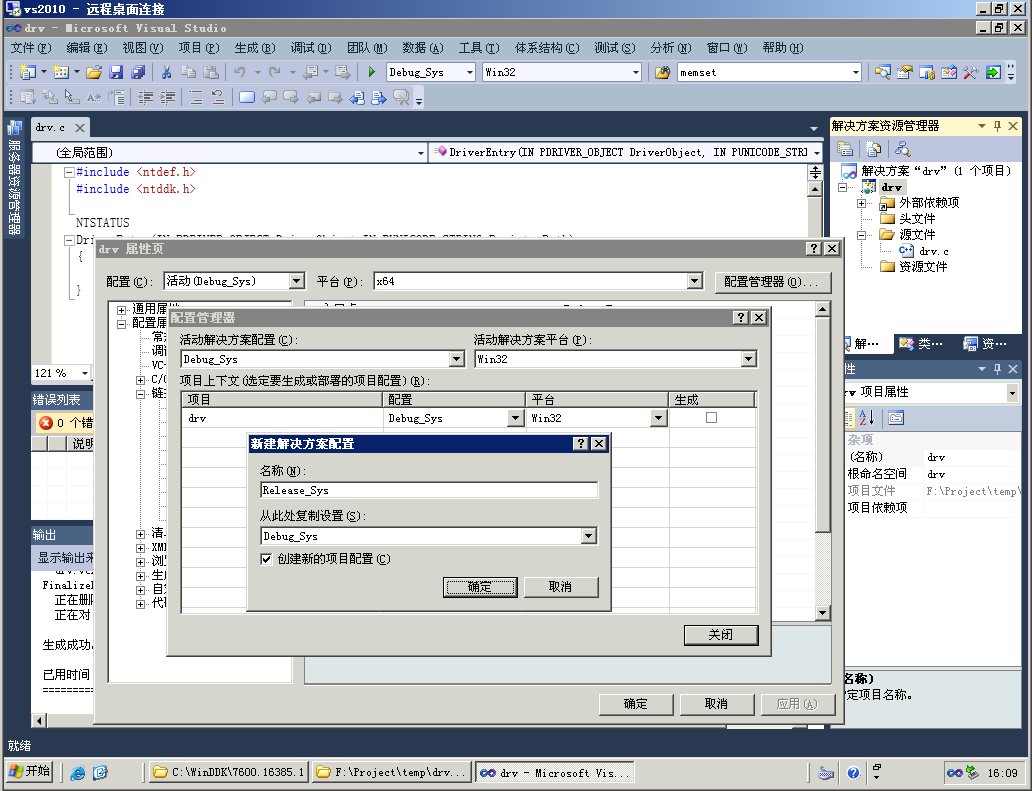Toggle a bookmark with the toolbar icon

[247, 97]
